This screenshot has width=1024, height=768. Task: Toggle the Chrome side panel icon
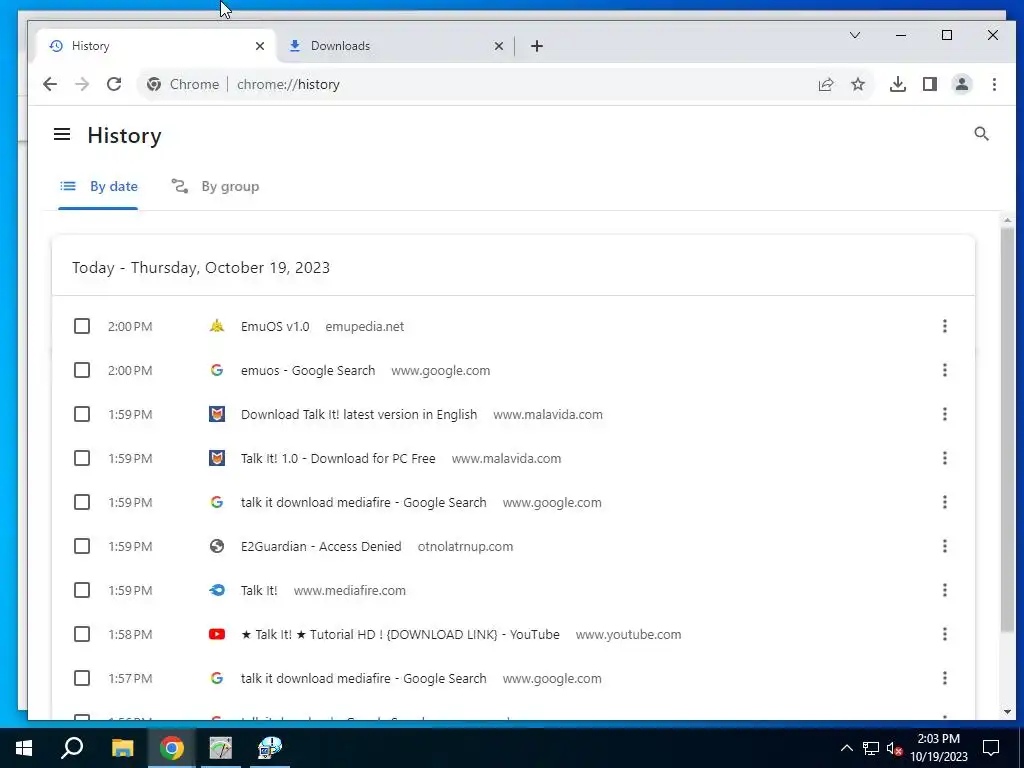pos(929,84)
